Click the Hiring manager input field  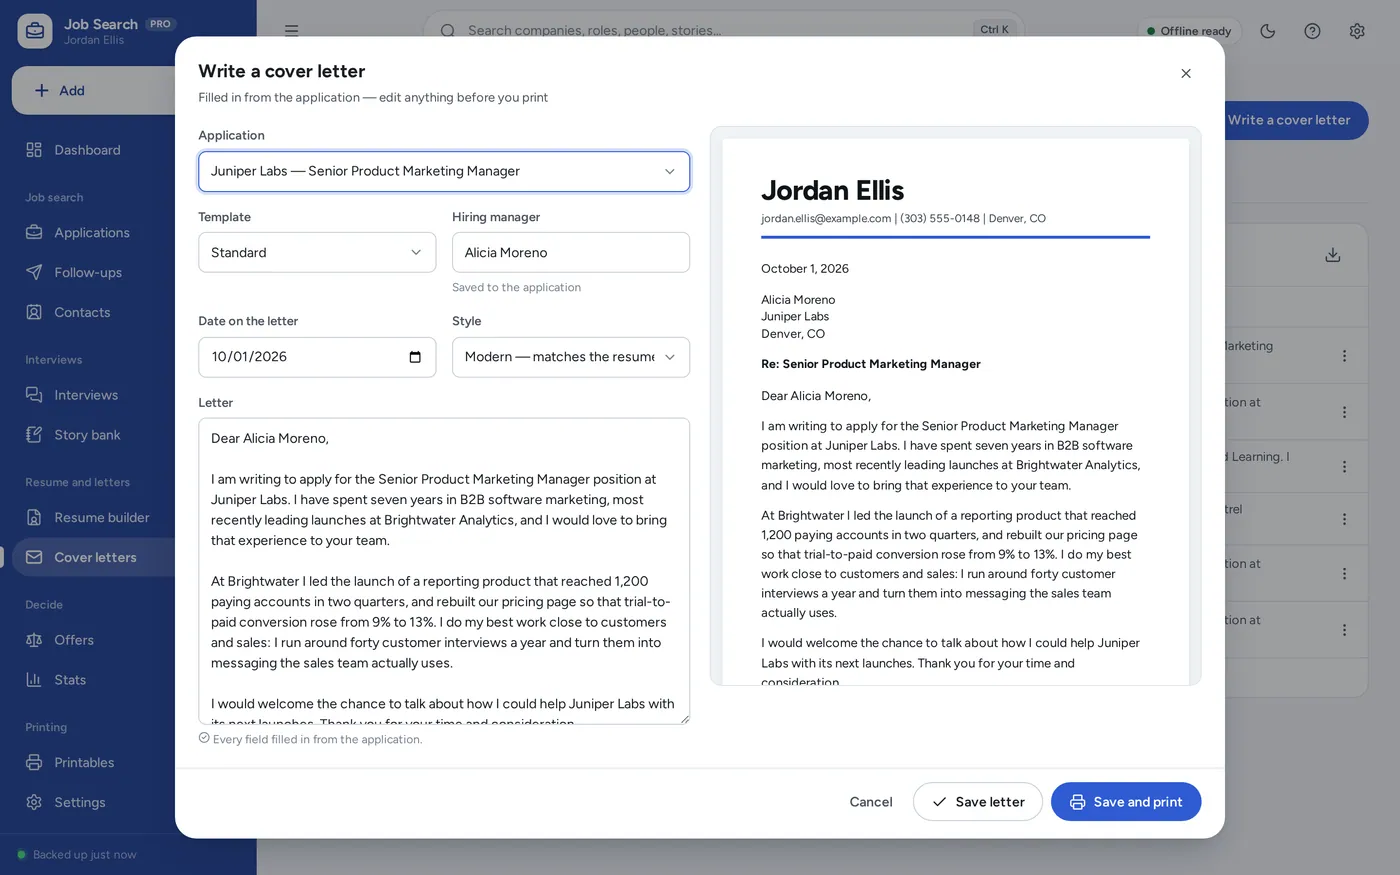coord(571,252)
